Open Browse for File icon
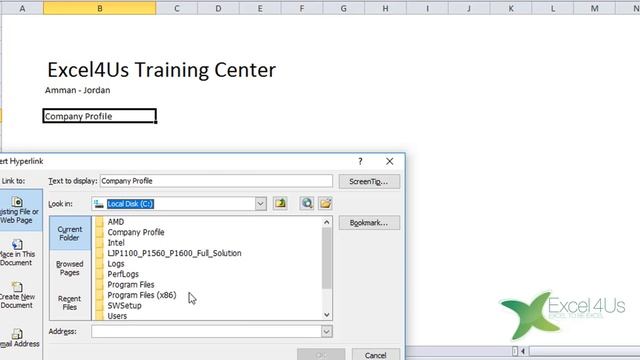The image size is (640, 360). click(x=325, y=203)
